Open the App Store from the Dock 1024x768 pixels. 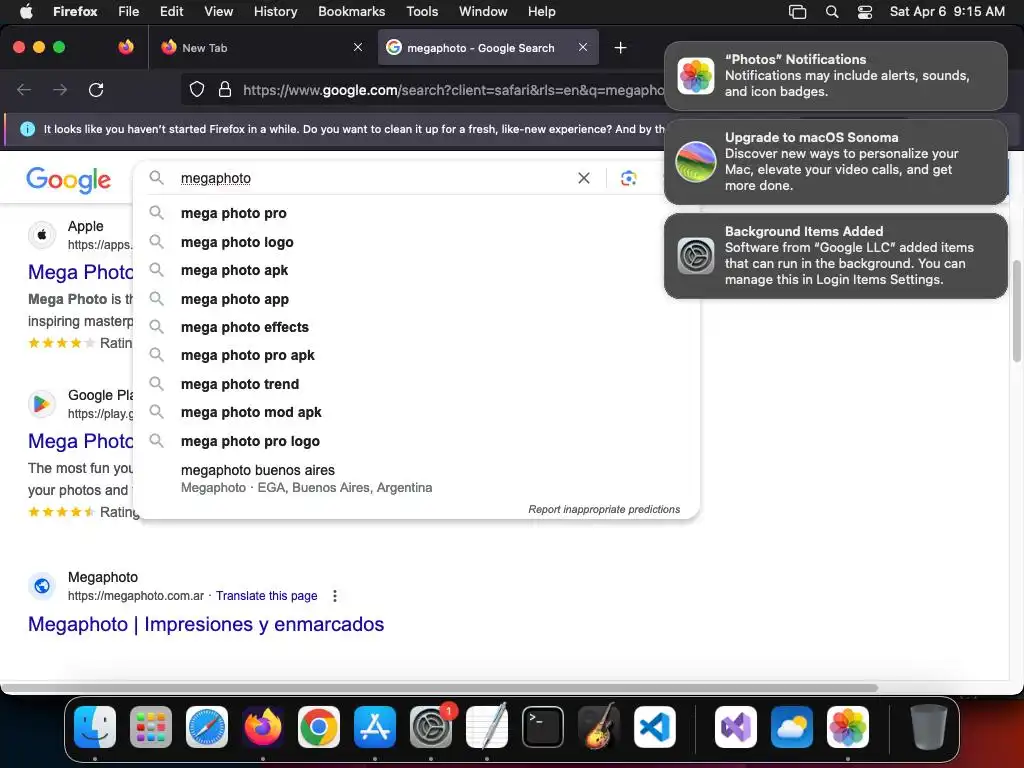click(x=375, y=727)
